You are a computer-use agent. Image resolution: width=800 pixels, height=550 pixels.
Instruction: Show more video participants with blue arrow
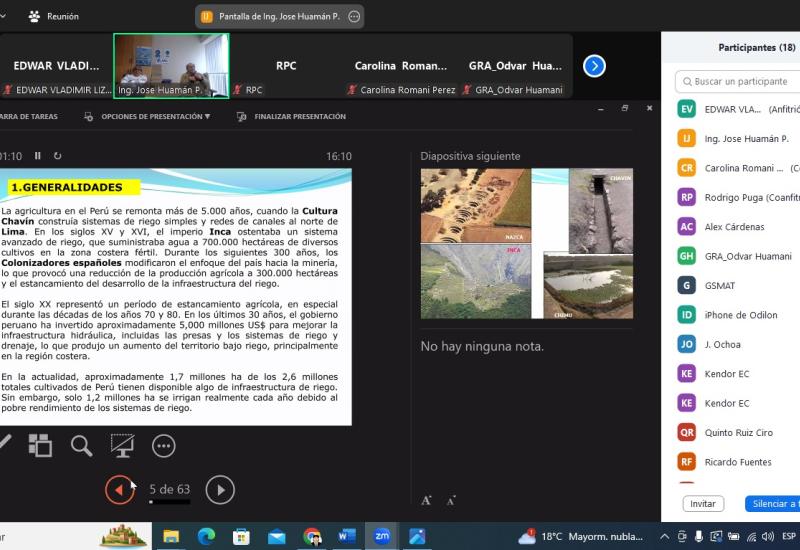[x=594, y=66]
